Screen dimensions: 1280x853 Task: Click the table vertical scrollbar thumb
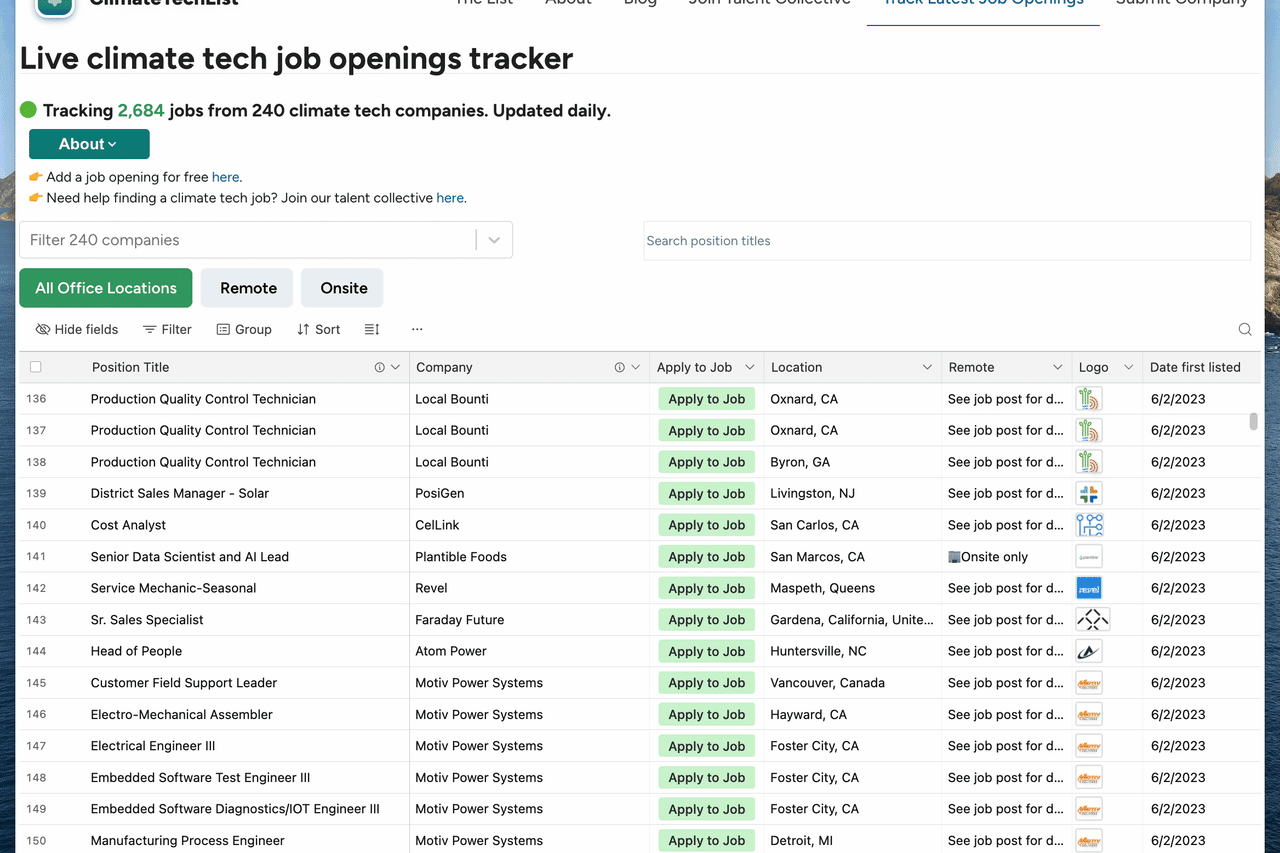click(1254, 421)
